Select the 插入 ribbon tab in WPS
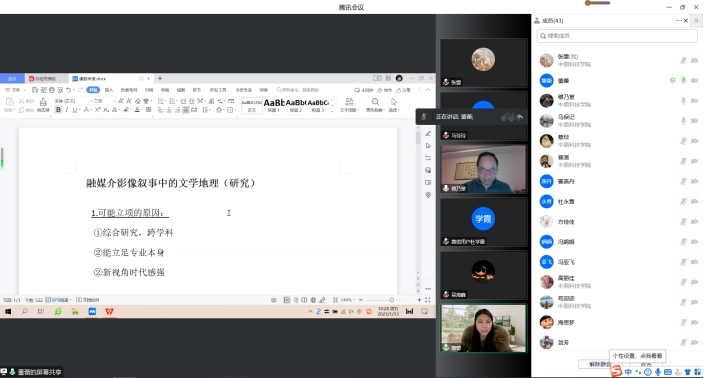The height and width of the screenshot is (378, 704). coord(109,90)
